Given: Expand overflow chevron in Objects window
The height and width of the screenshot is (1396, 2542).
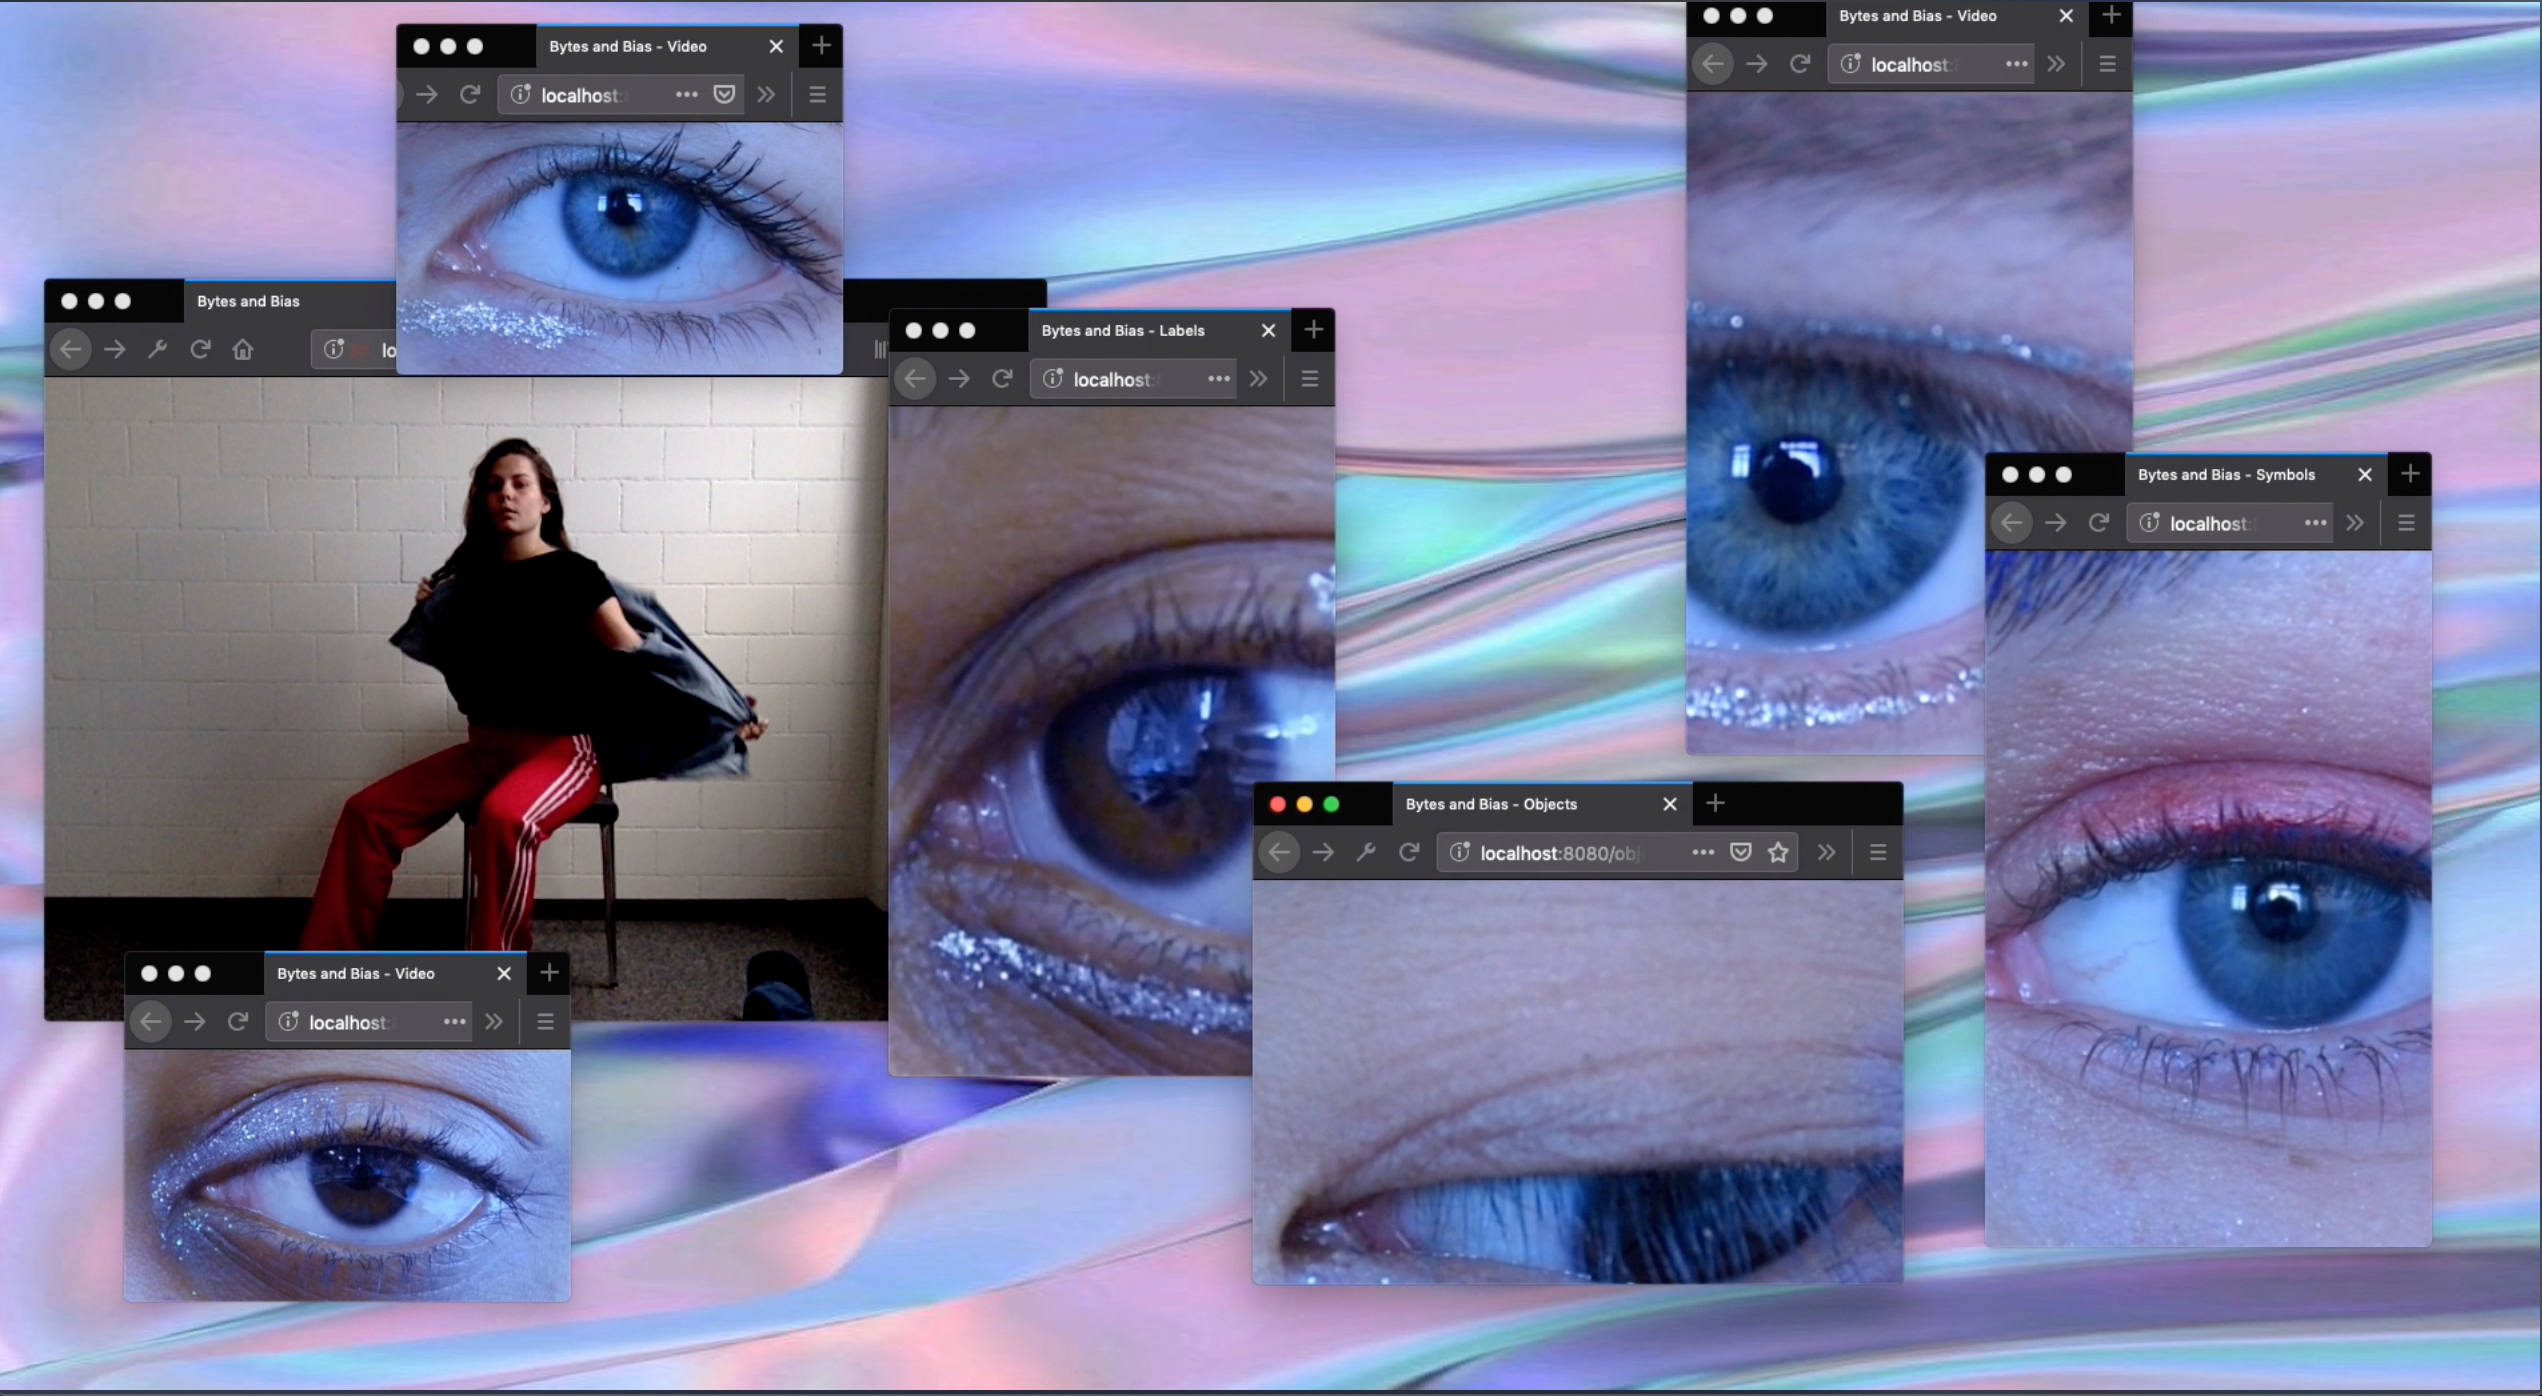Looking at the screenshot, I should point(1827,852).
